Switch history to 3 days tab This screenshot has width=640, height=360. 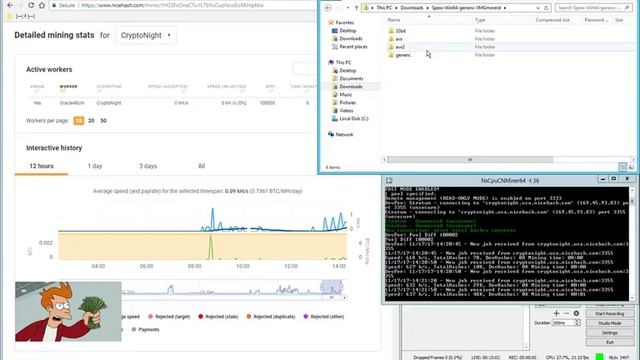coord(148,166)
